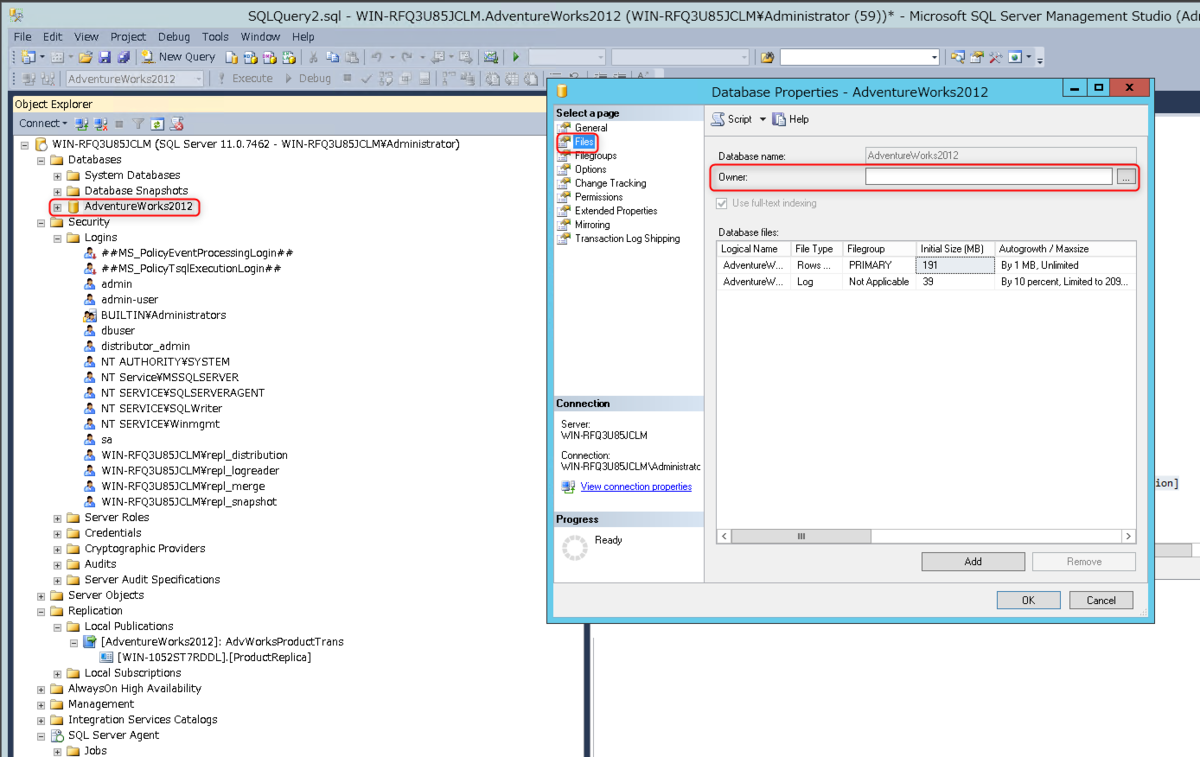Open the AdventureWorks2012 database dropdown in toolbar
Viewport: 1200px width, 757px height.
(x=198, y=79)
